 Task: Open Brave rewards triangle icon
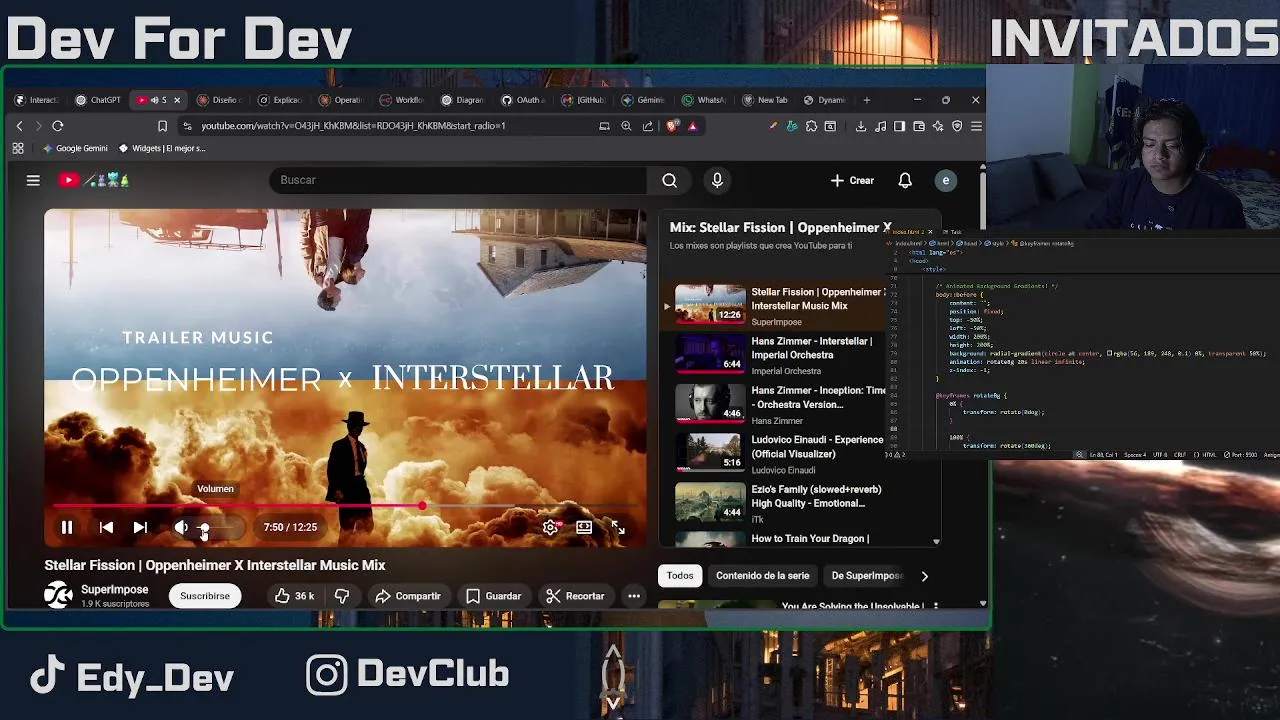pos(692,126)
